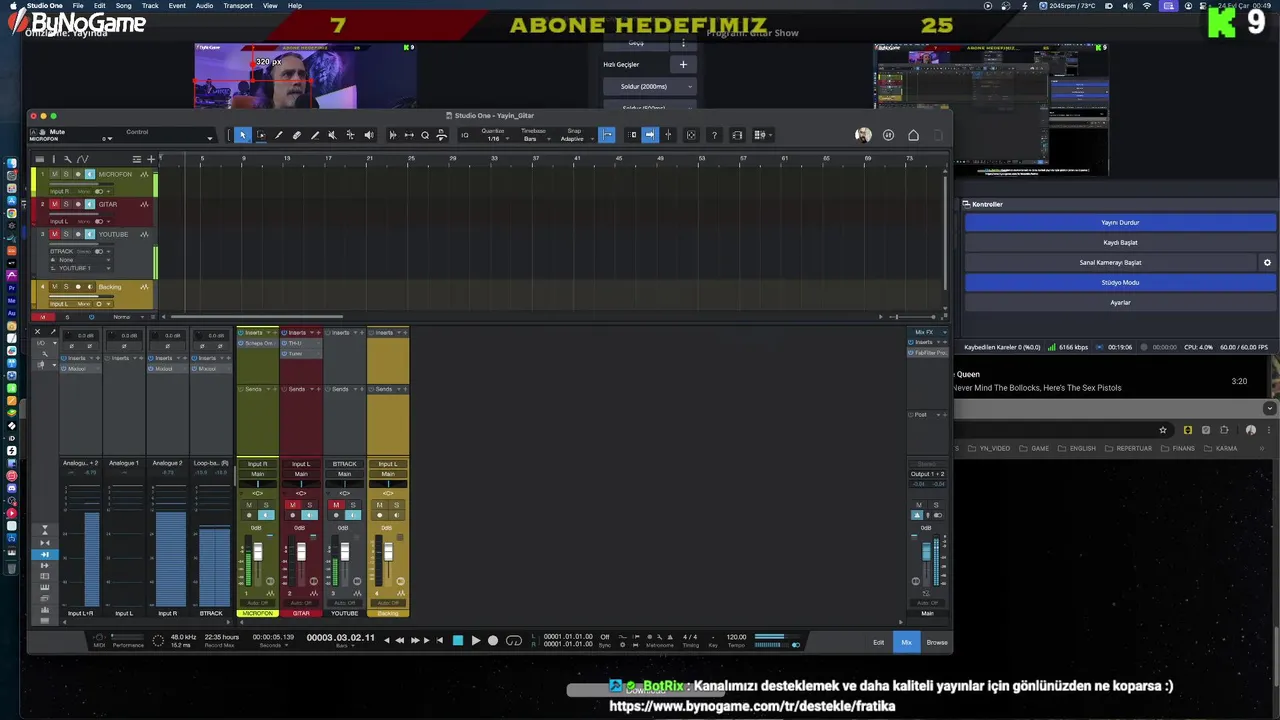This screenshot has height=720, width=1280.
Task: Open the File menu
Action: (x=77, y=5)
